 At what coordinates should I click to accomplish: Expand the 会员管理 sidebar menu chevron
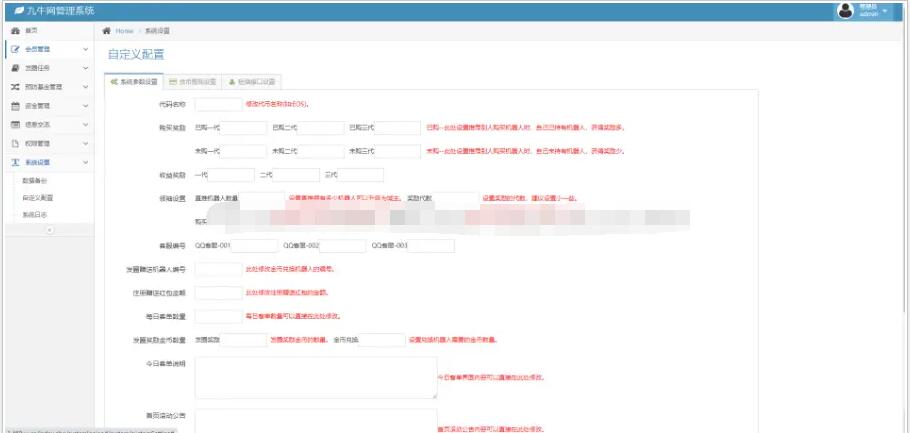pyautogui.click(x=84, y=49)
